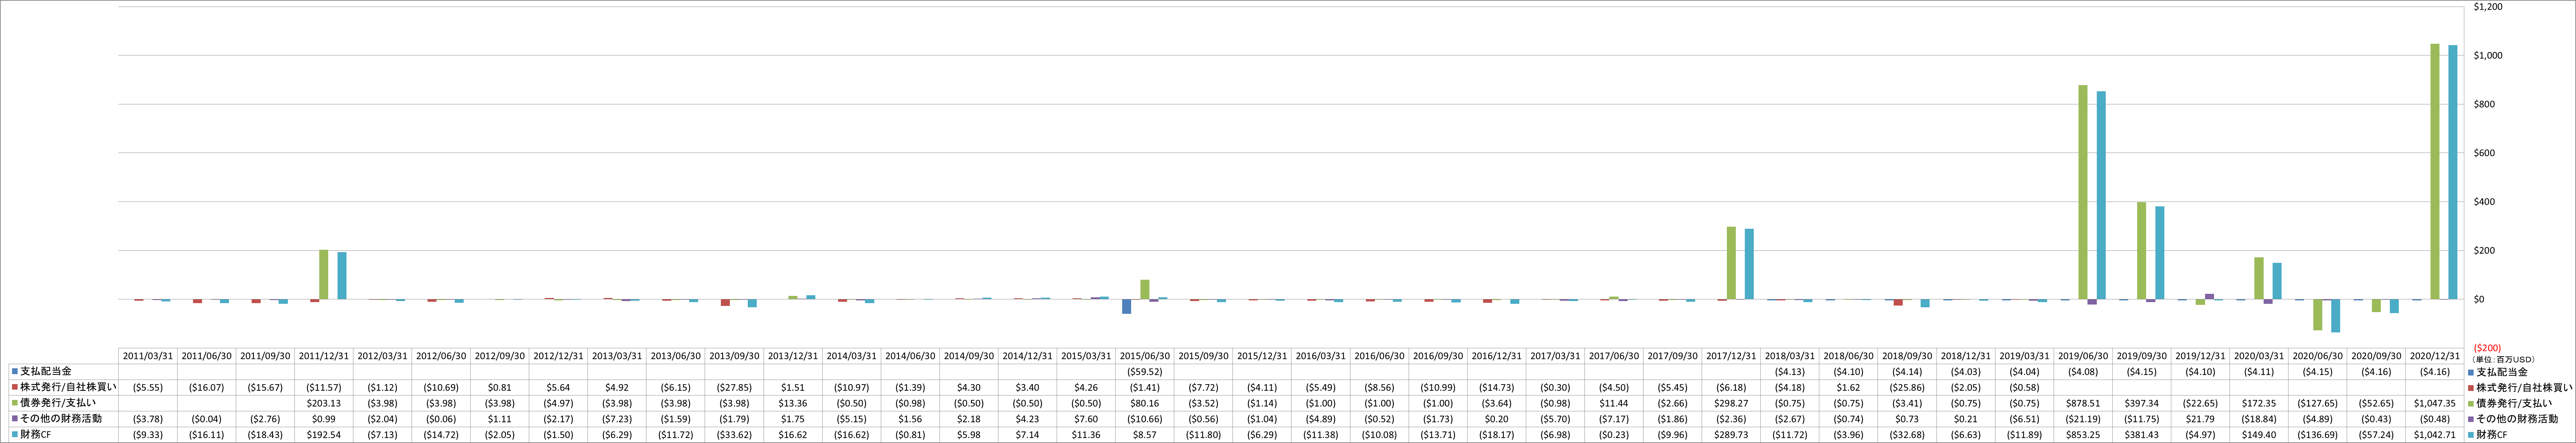Click the $192.54 cell
2576x443 pixels.
pyautogui.click(x=324, y=435)
